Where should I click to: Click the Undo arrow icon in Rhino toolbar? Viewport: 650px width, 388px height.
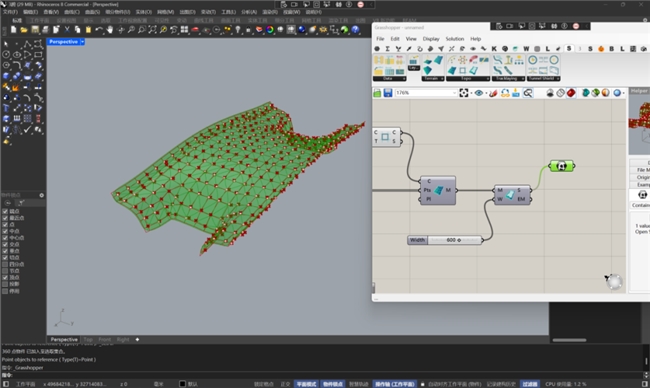[x=99, y=29]
